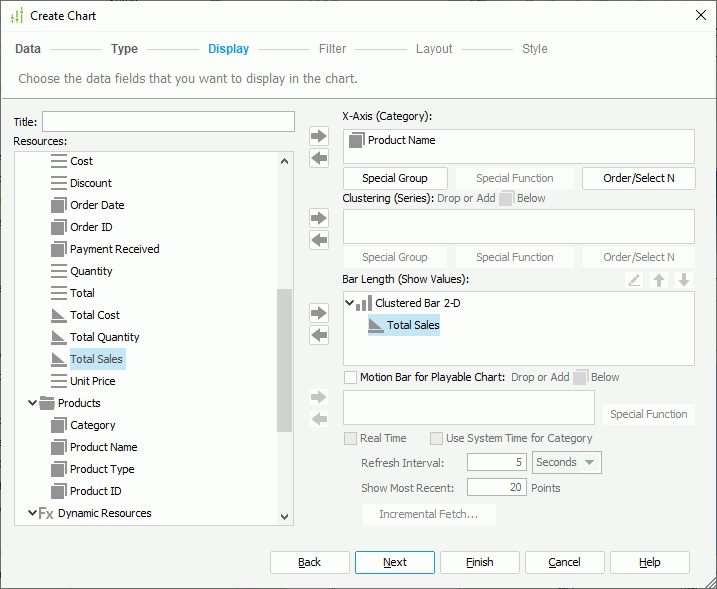The height and width of the screenshot is (589, 717).
Task: Click the Product Name icon in the X-Axis box
Action: point(356,140)
